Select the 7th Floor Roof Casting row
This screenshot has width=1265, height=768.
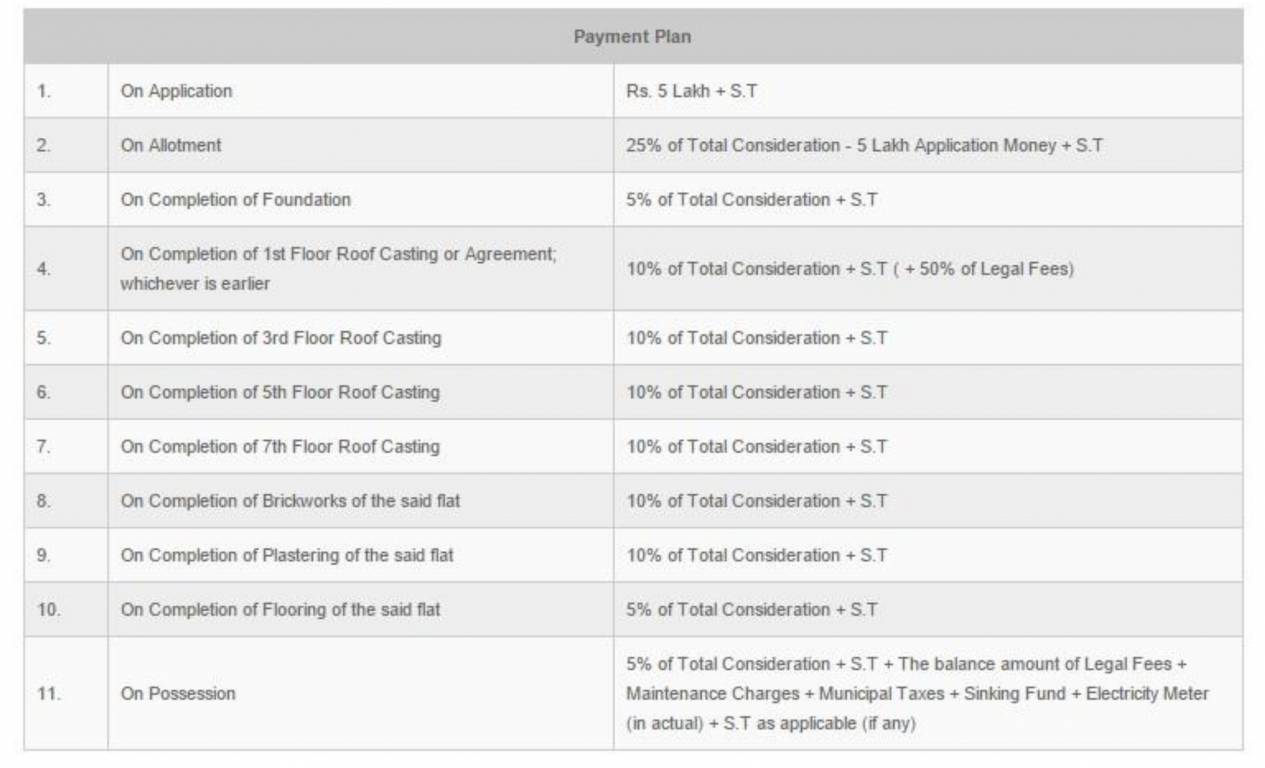280,446
